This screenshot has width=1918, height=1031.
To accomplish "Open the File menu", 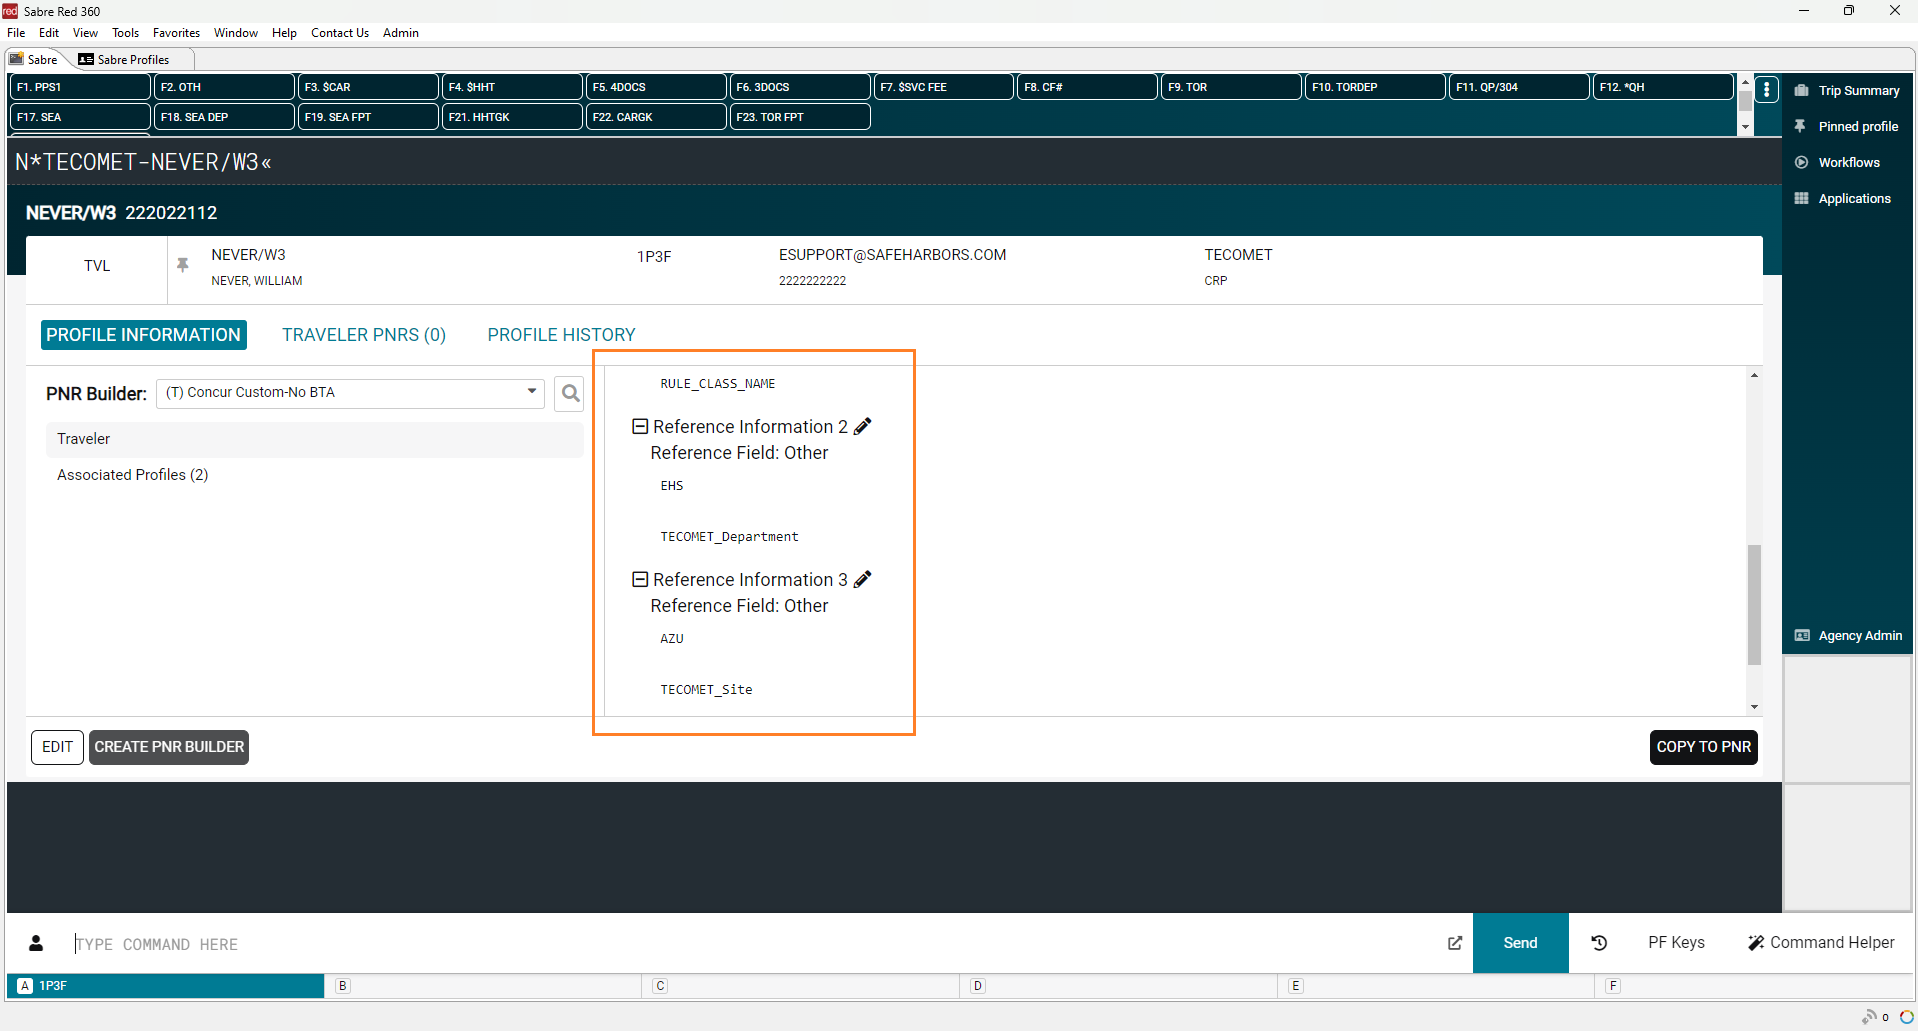I will tap(16, 33).
